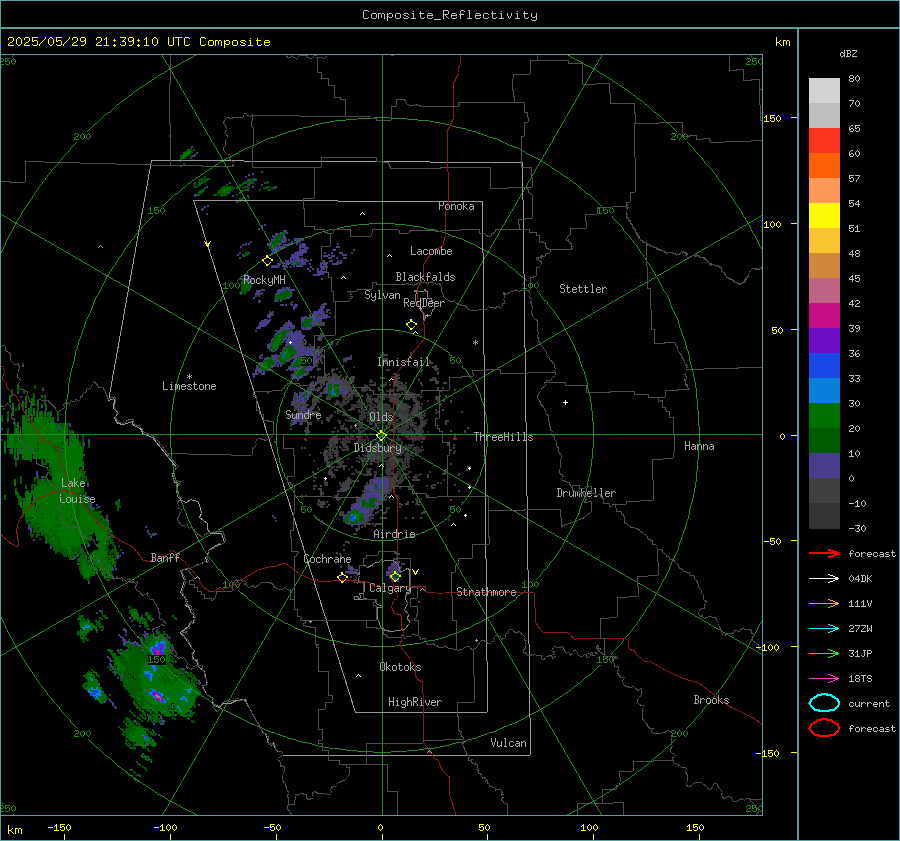
Task: Click the Cochrane city label
Action: coord(327,559)
